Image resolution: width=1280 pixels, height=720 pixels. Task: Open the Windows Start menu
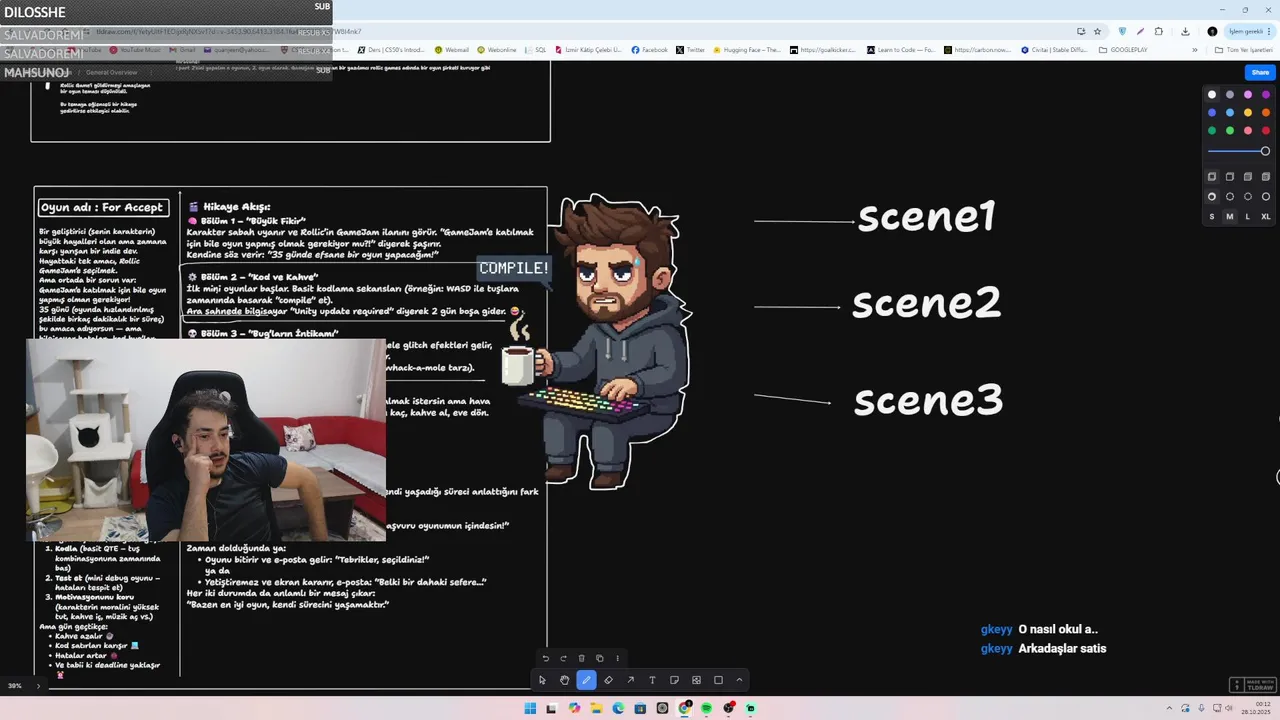tap(530, 708)
